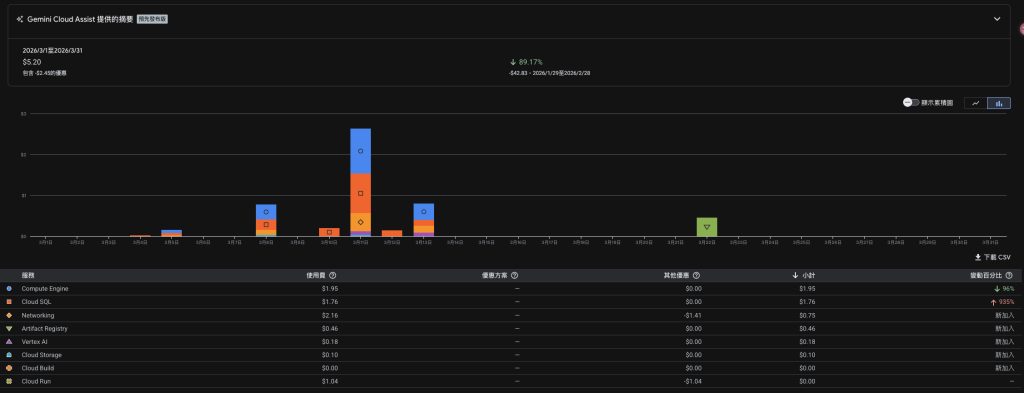Select the Compute Engine service name
Image resolution: width=1024 pixels, height=393 pixels.
(x=45, y=289)
